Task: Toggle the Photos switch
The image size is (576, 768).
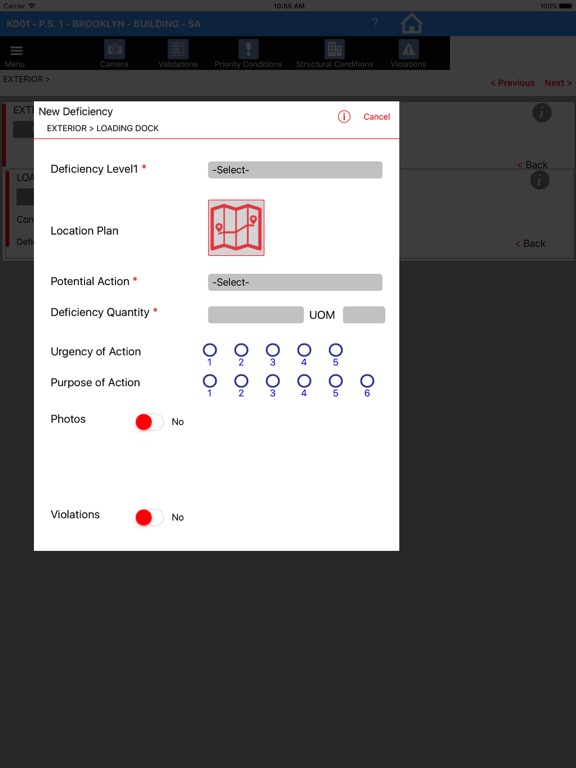Action: coord(149,422)
